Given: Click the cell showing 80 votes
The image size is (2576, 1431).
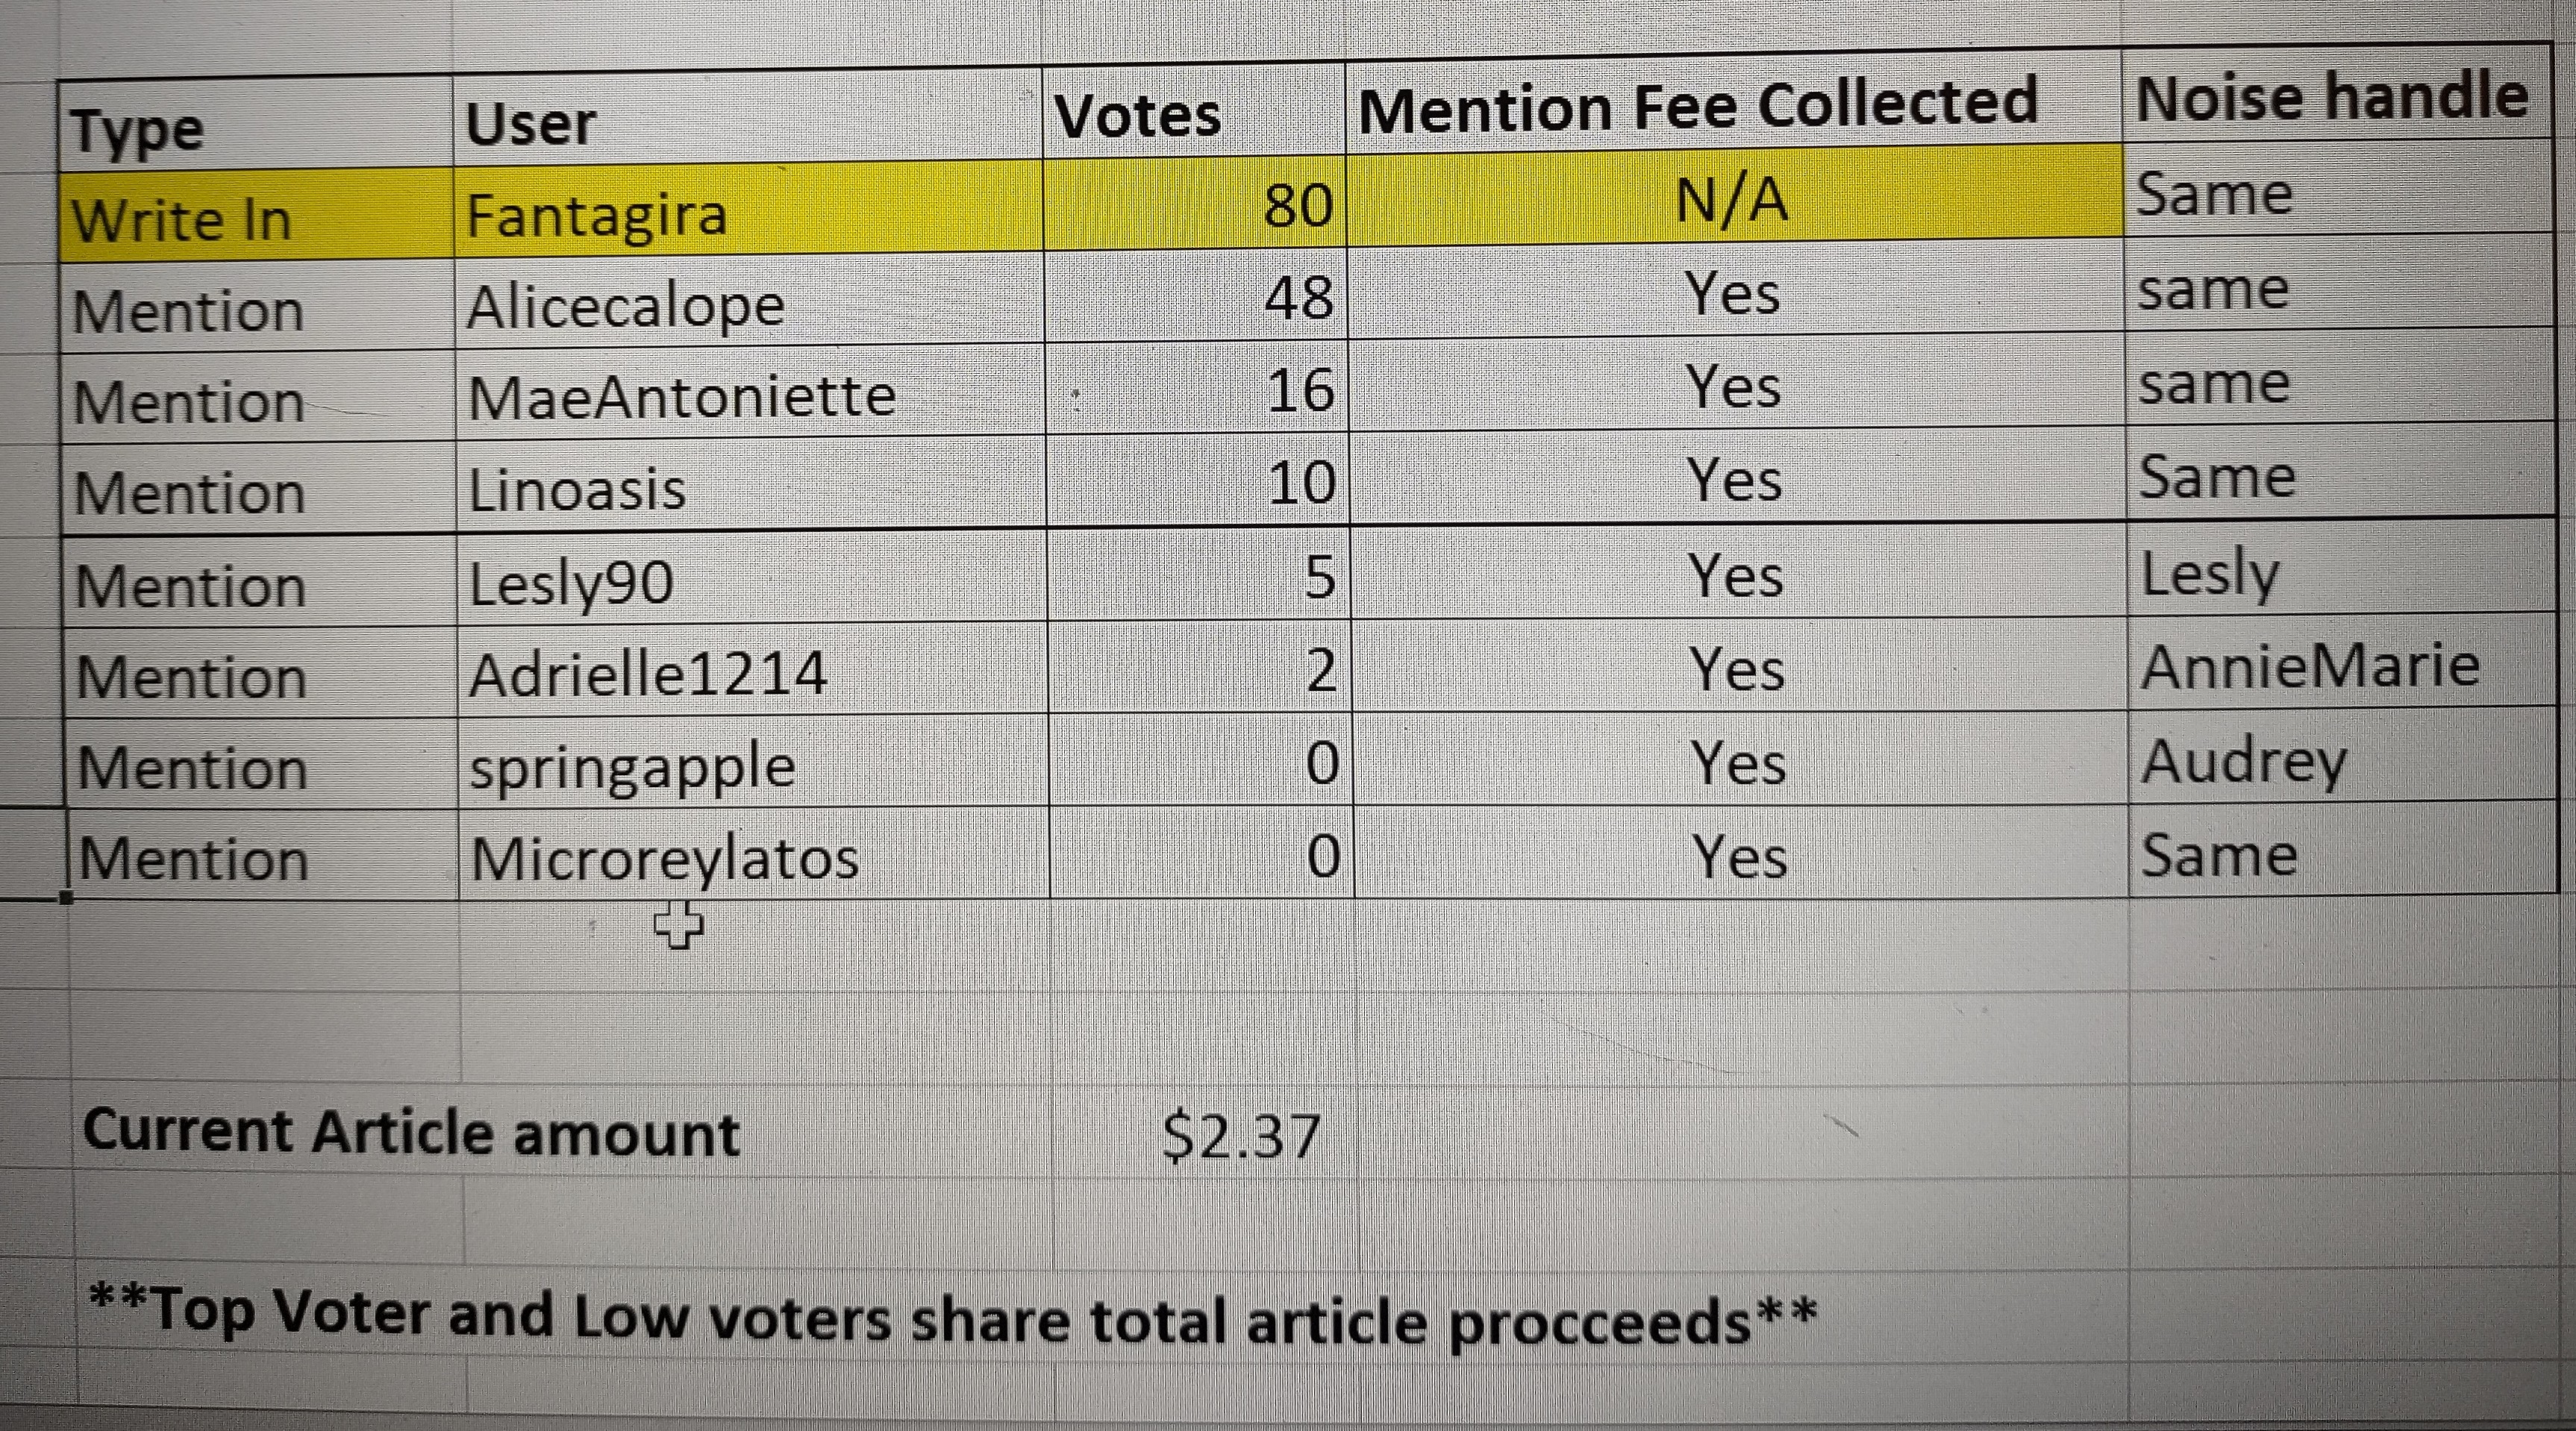Looking at the screenshot, I should [x=1195, y=205].
